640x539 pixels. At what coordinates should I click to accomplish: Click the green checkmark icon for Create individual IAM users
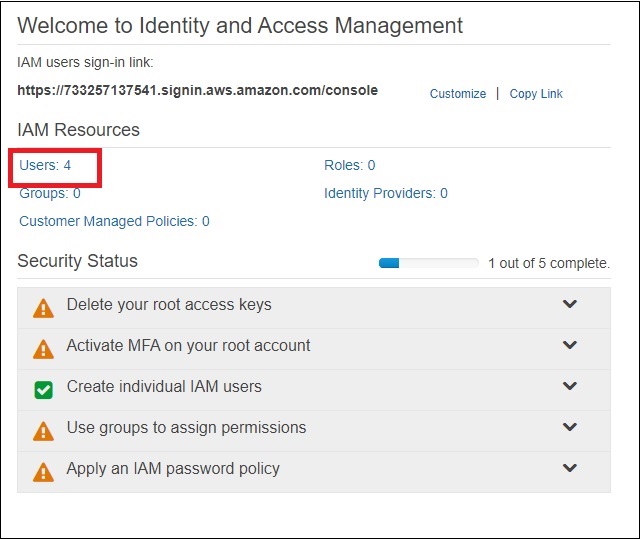pyautogui.click(x=44, y=389)
